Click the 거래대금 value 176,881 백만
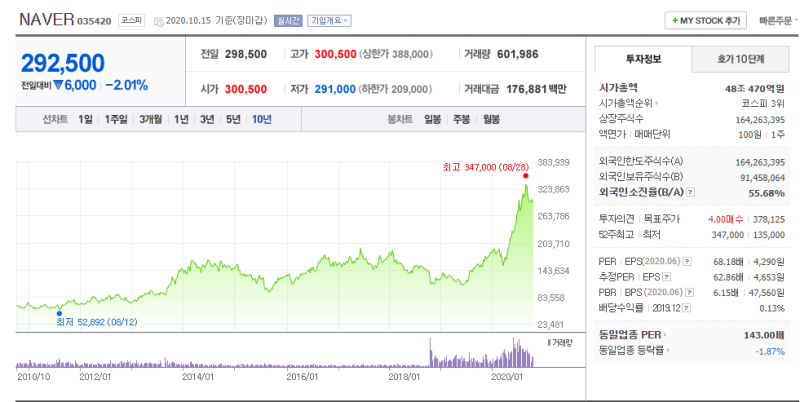 coord(536,89)
